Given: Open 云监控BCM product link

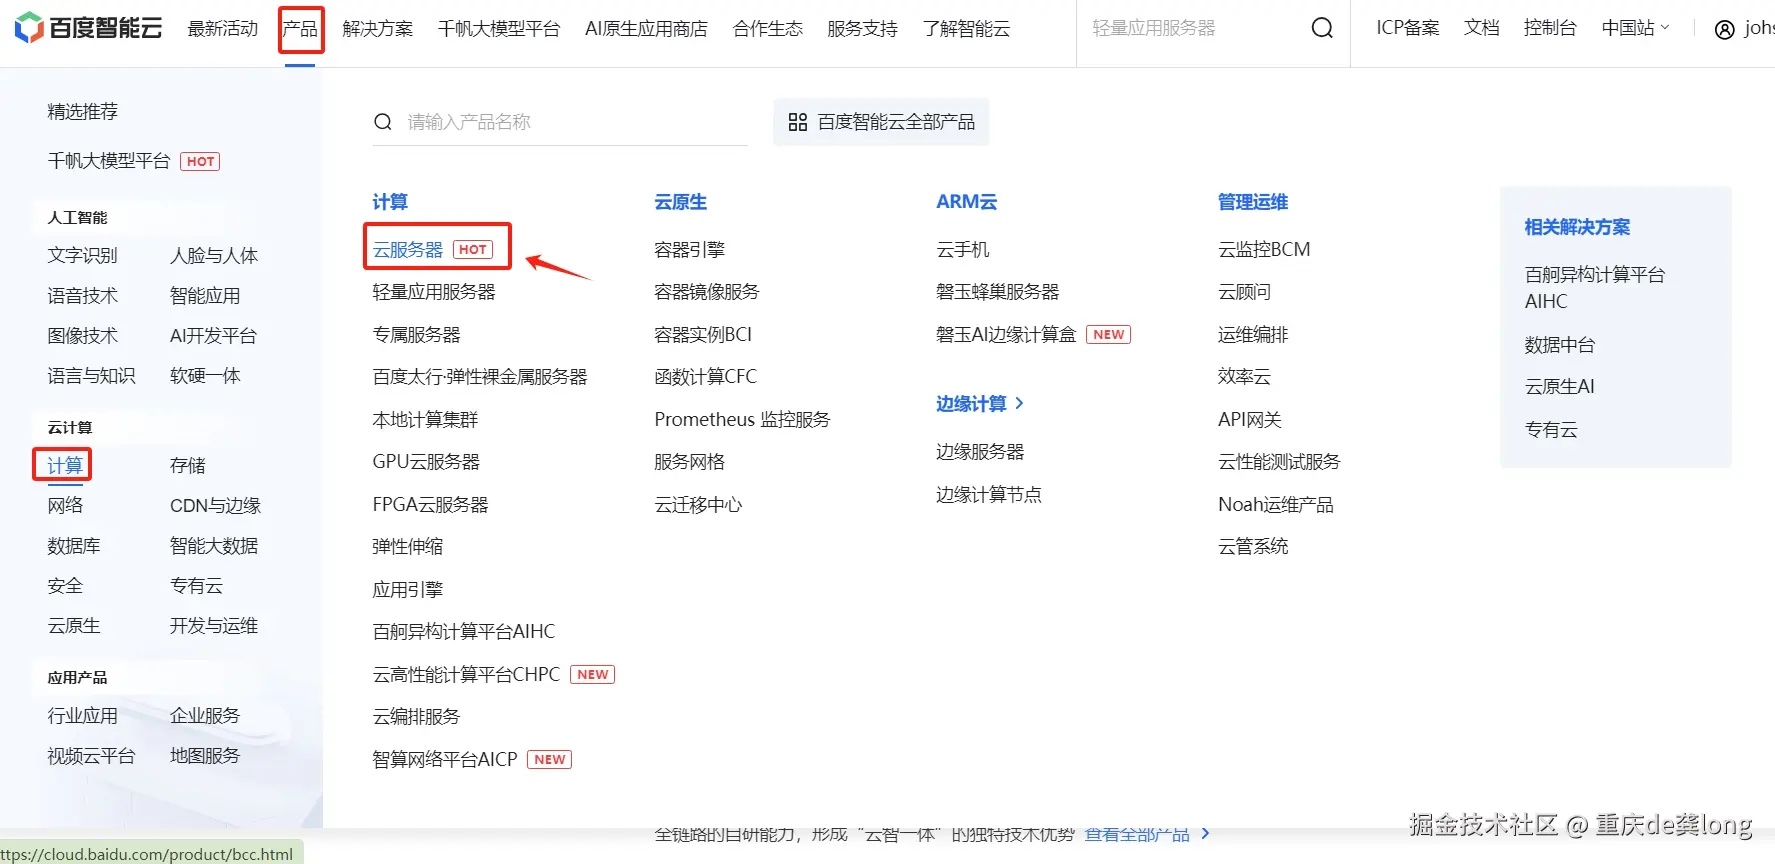Looking at the screenshot, I should [x=1264, y=250].
